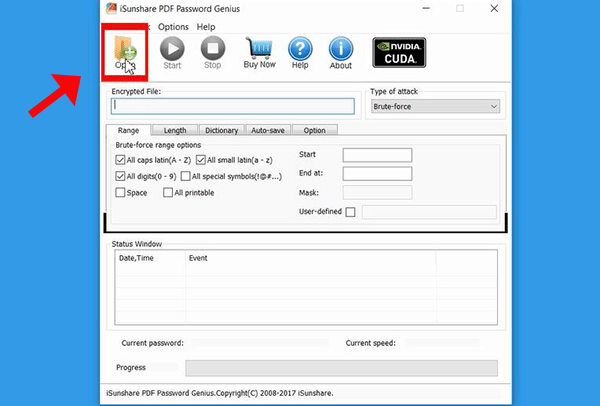Show the About info icon
Viewport: 600px width, 406px height.
point(341,53)
